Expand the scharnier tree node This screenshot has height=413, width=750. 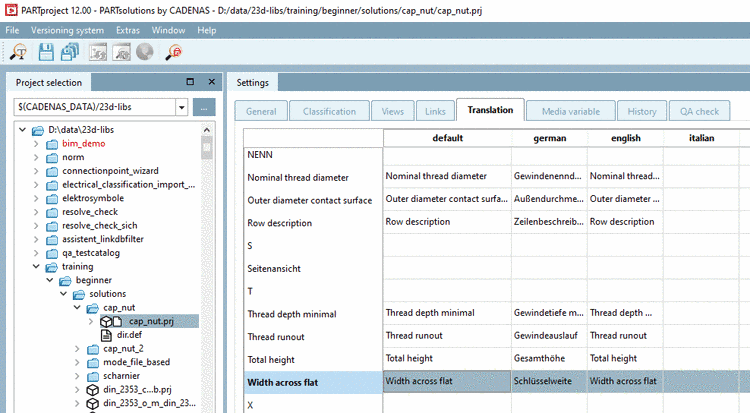point(77,376)
